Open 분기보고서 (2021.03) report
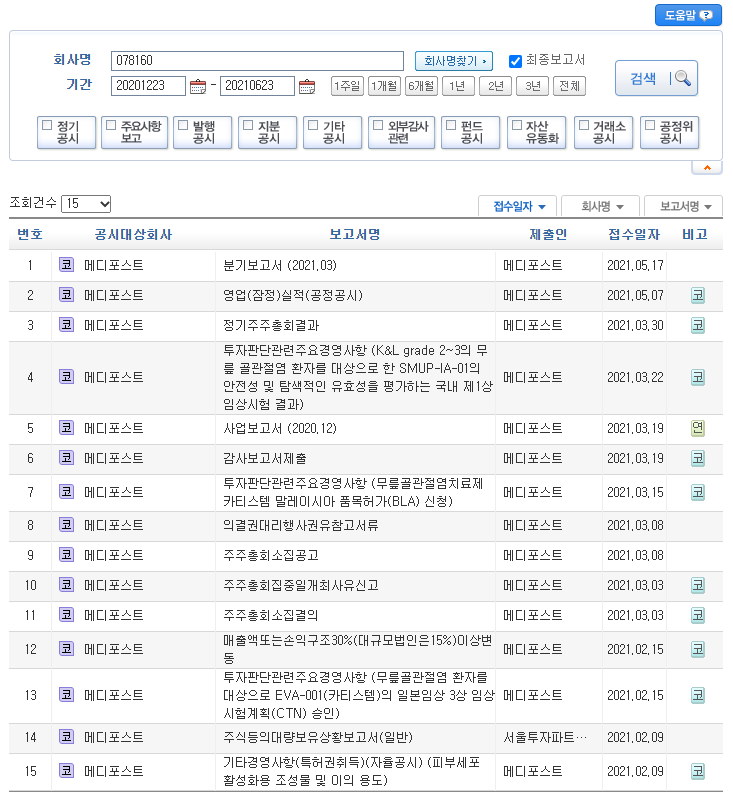The width and height of the screenshot is (733, 801). tap(280, 266)
